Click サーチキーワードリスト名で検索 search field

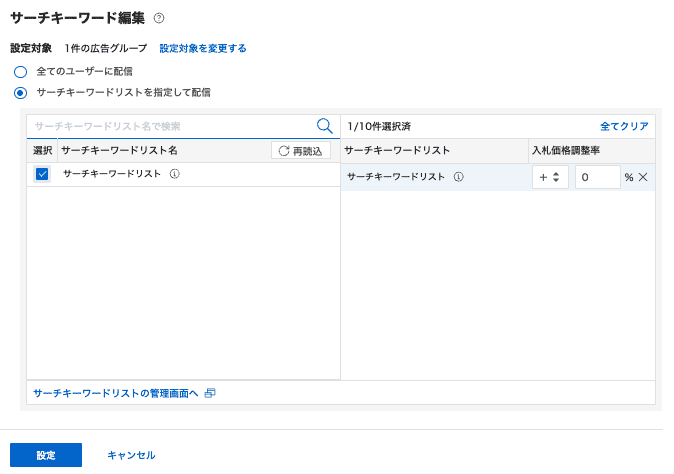(x=172, y=126)
